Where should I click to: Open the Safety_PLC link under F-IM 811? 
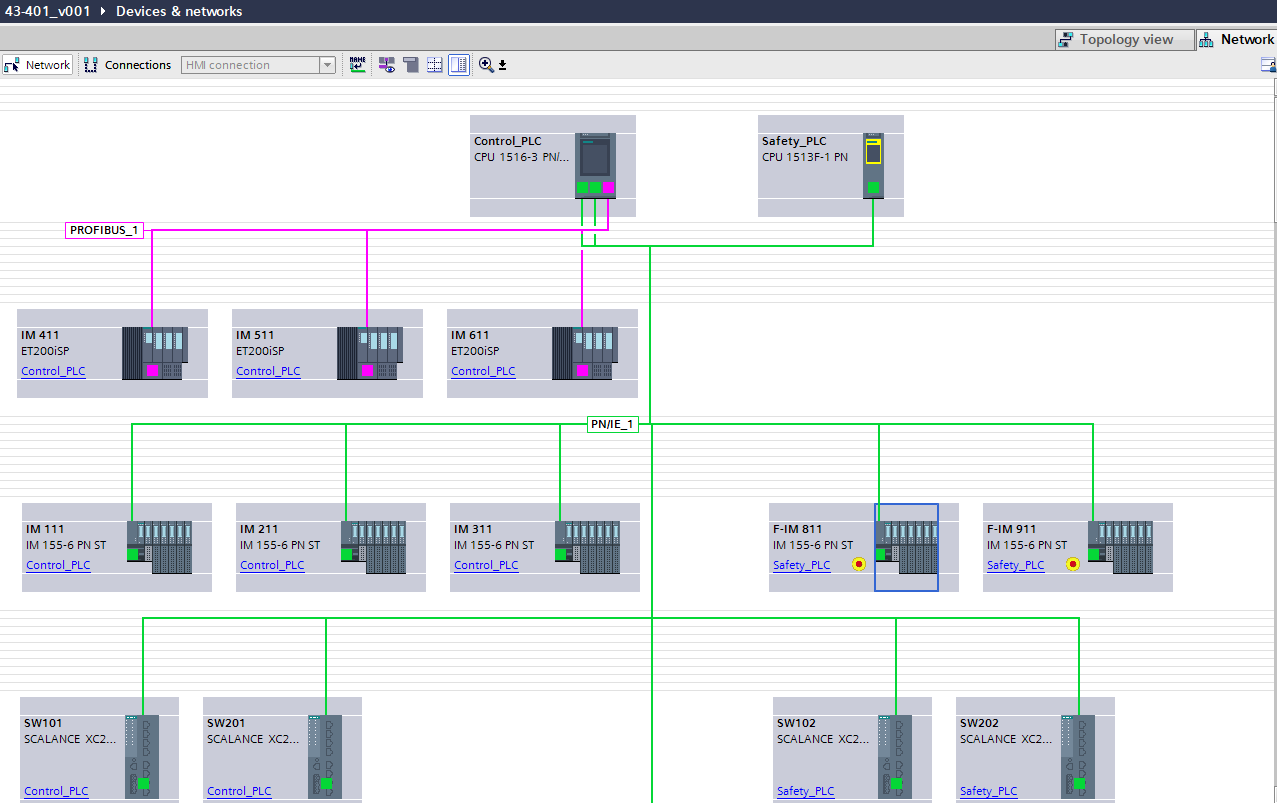(801, 565)
